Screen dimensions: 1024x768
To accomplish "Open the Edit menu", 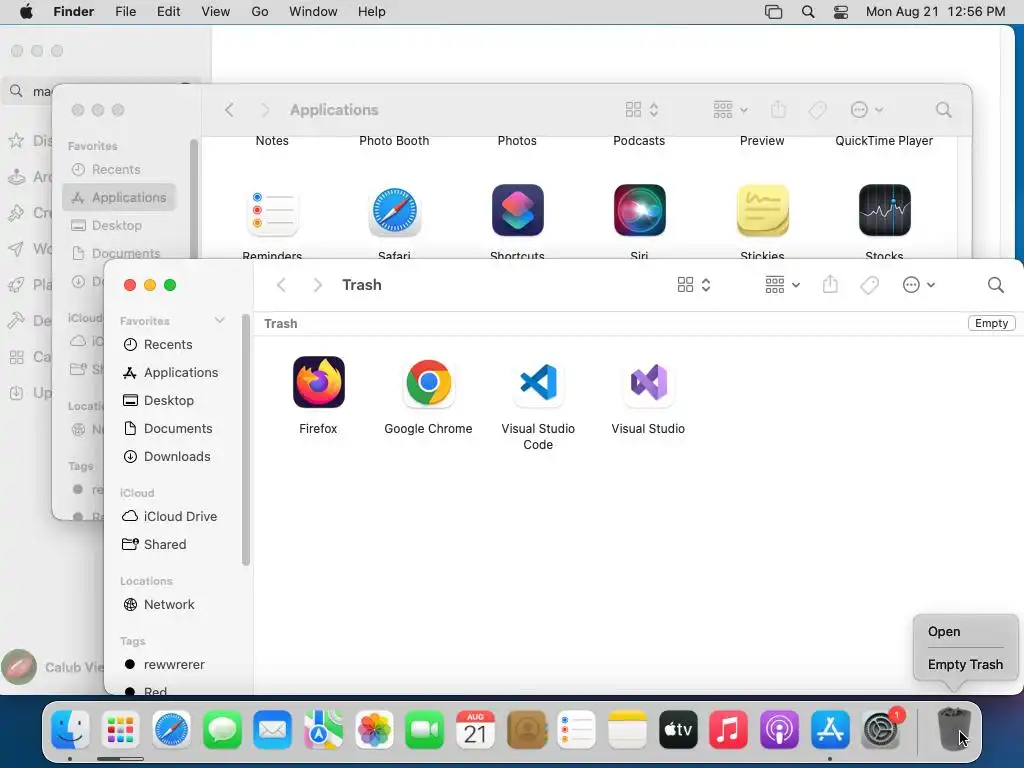I will 168,12.
